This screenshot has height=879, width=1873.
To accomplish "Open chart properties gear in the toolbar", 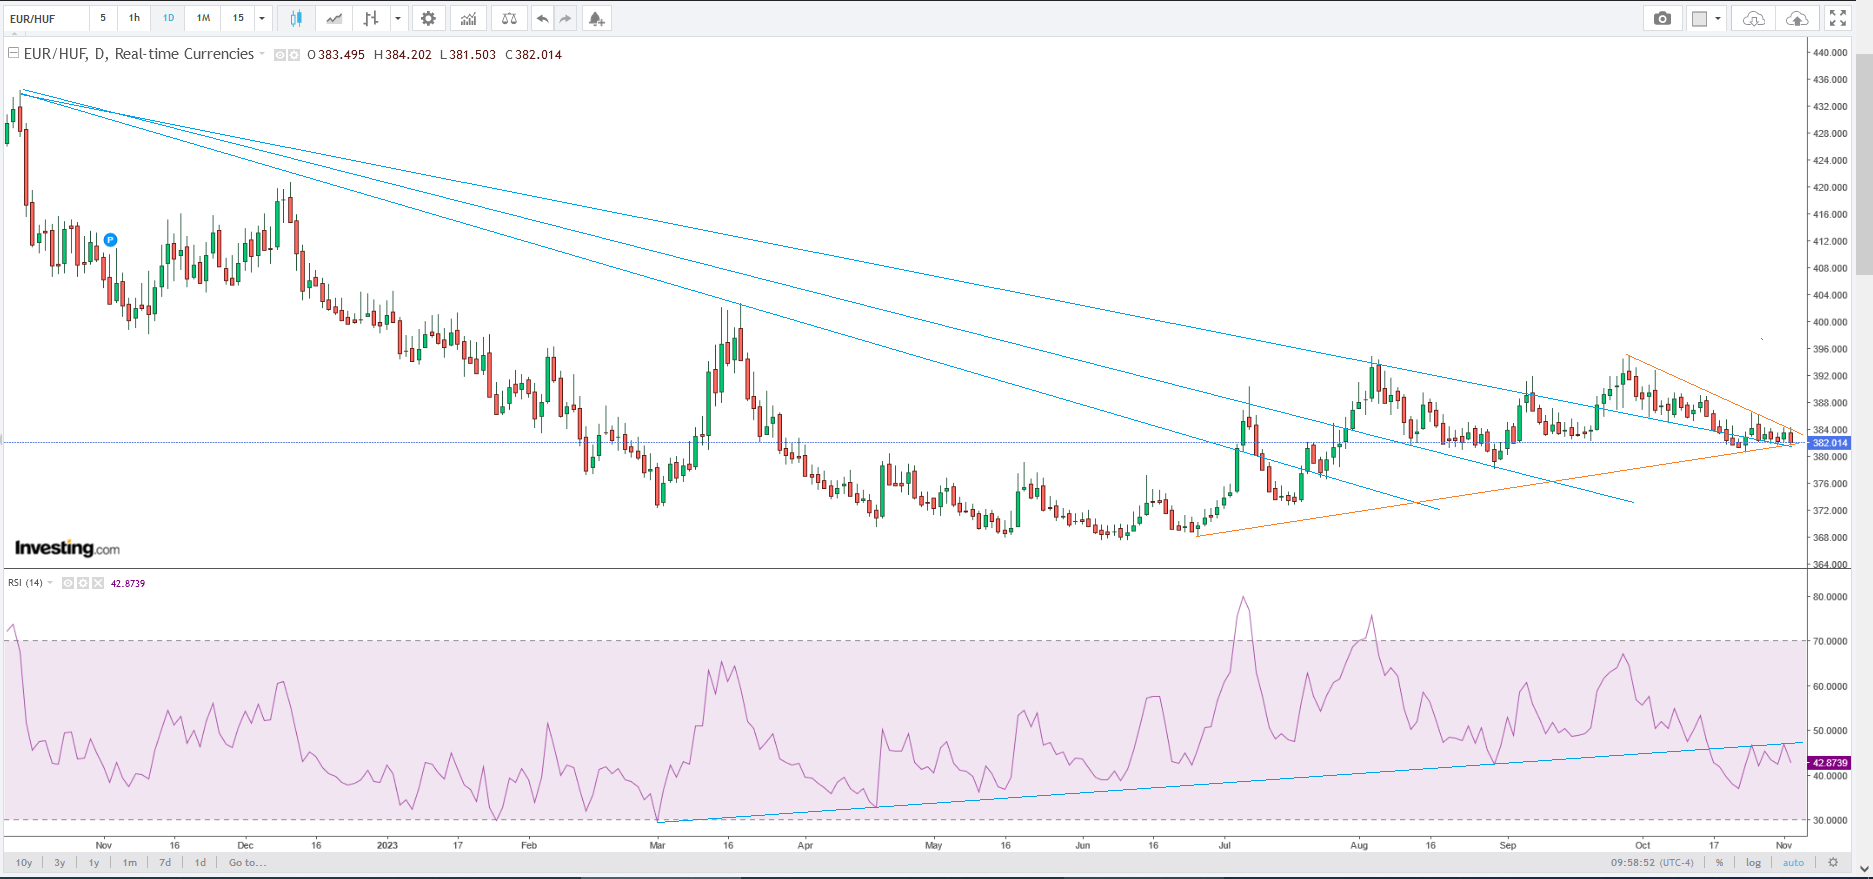I will coord(428,18).
